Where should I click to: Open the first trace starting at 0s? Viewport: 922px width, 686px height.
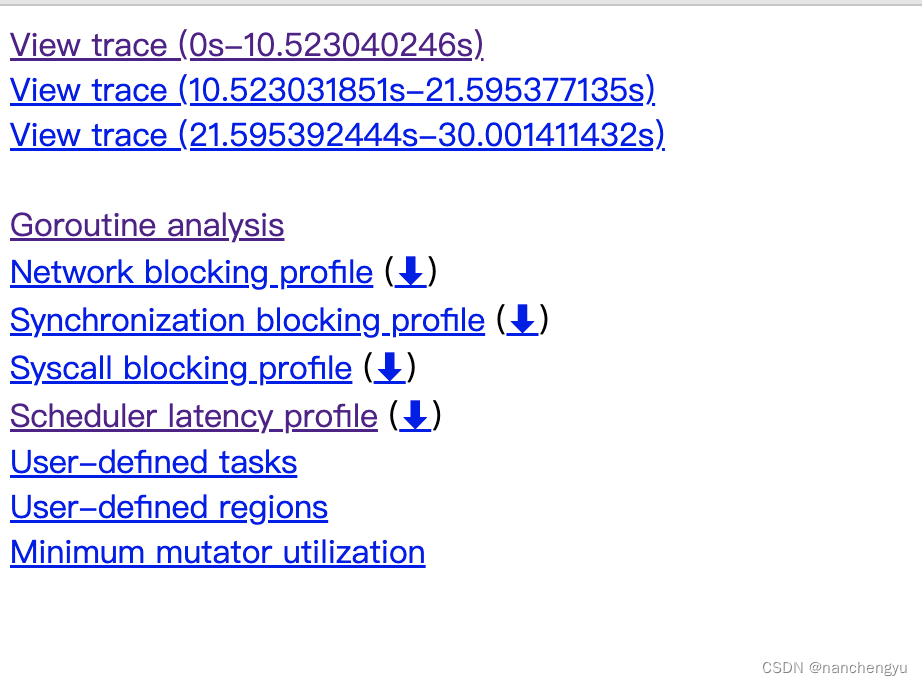click(x=246, y=45)
